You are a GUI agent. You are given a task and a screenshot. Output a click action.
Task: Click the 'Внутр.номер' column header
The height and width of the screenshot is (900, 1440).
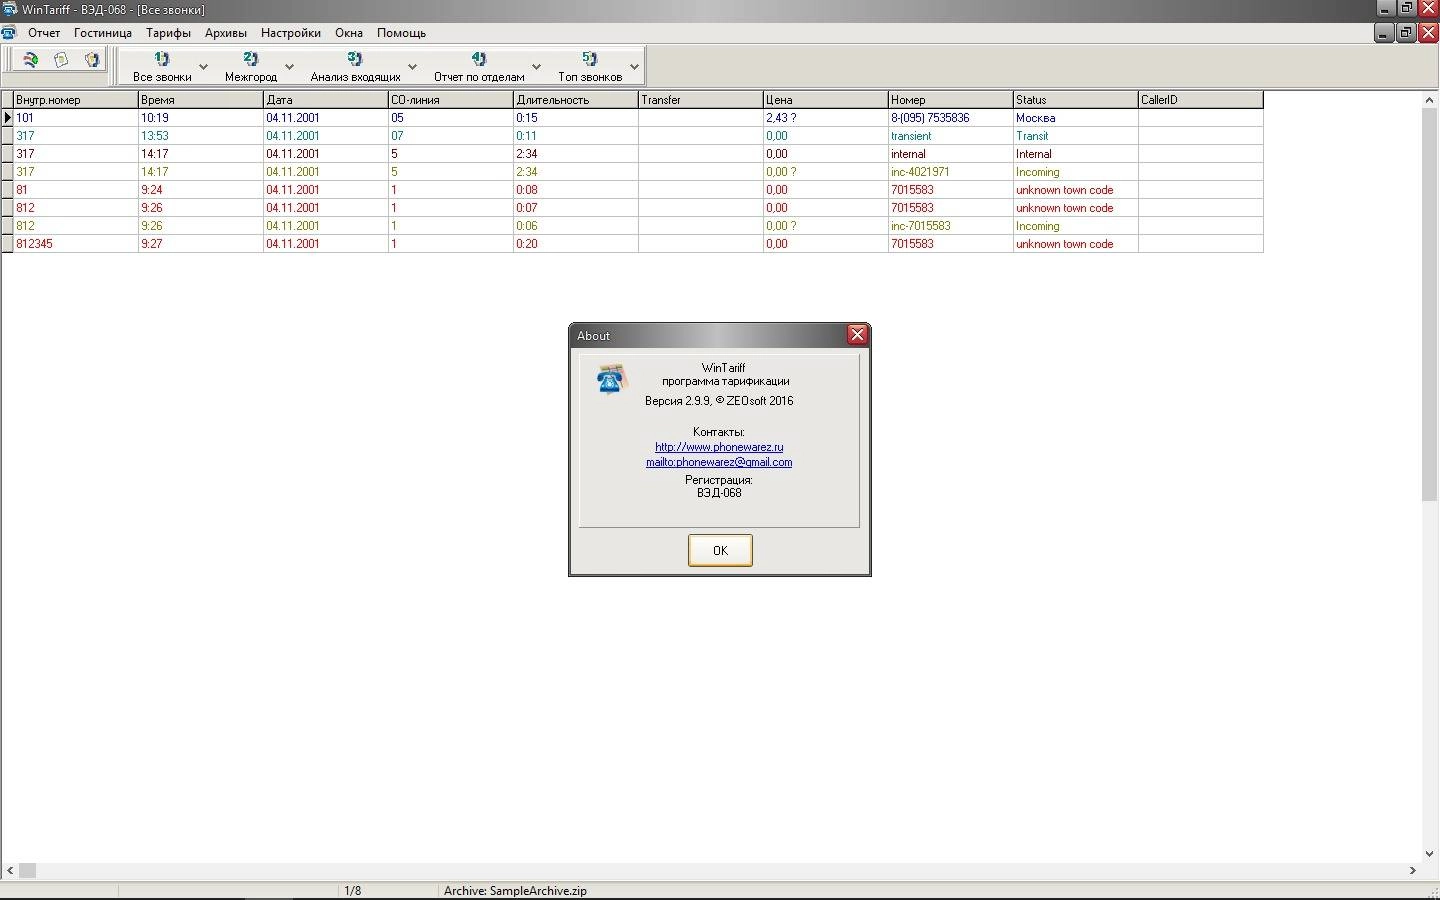pos(75,100)
